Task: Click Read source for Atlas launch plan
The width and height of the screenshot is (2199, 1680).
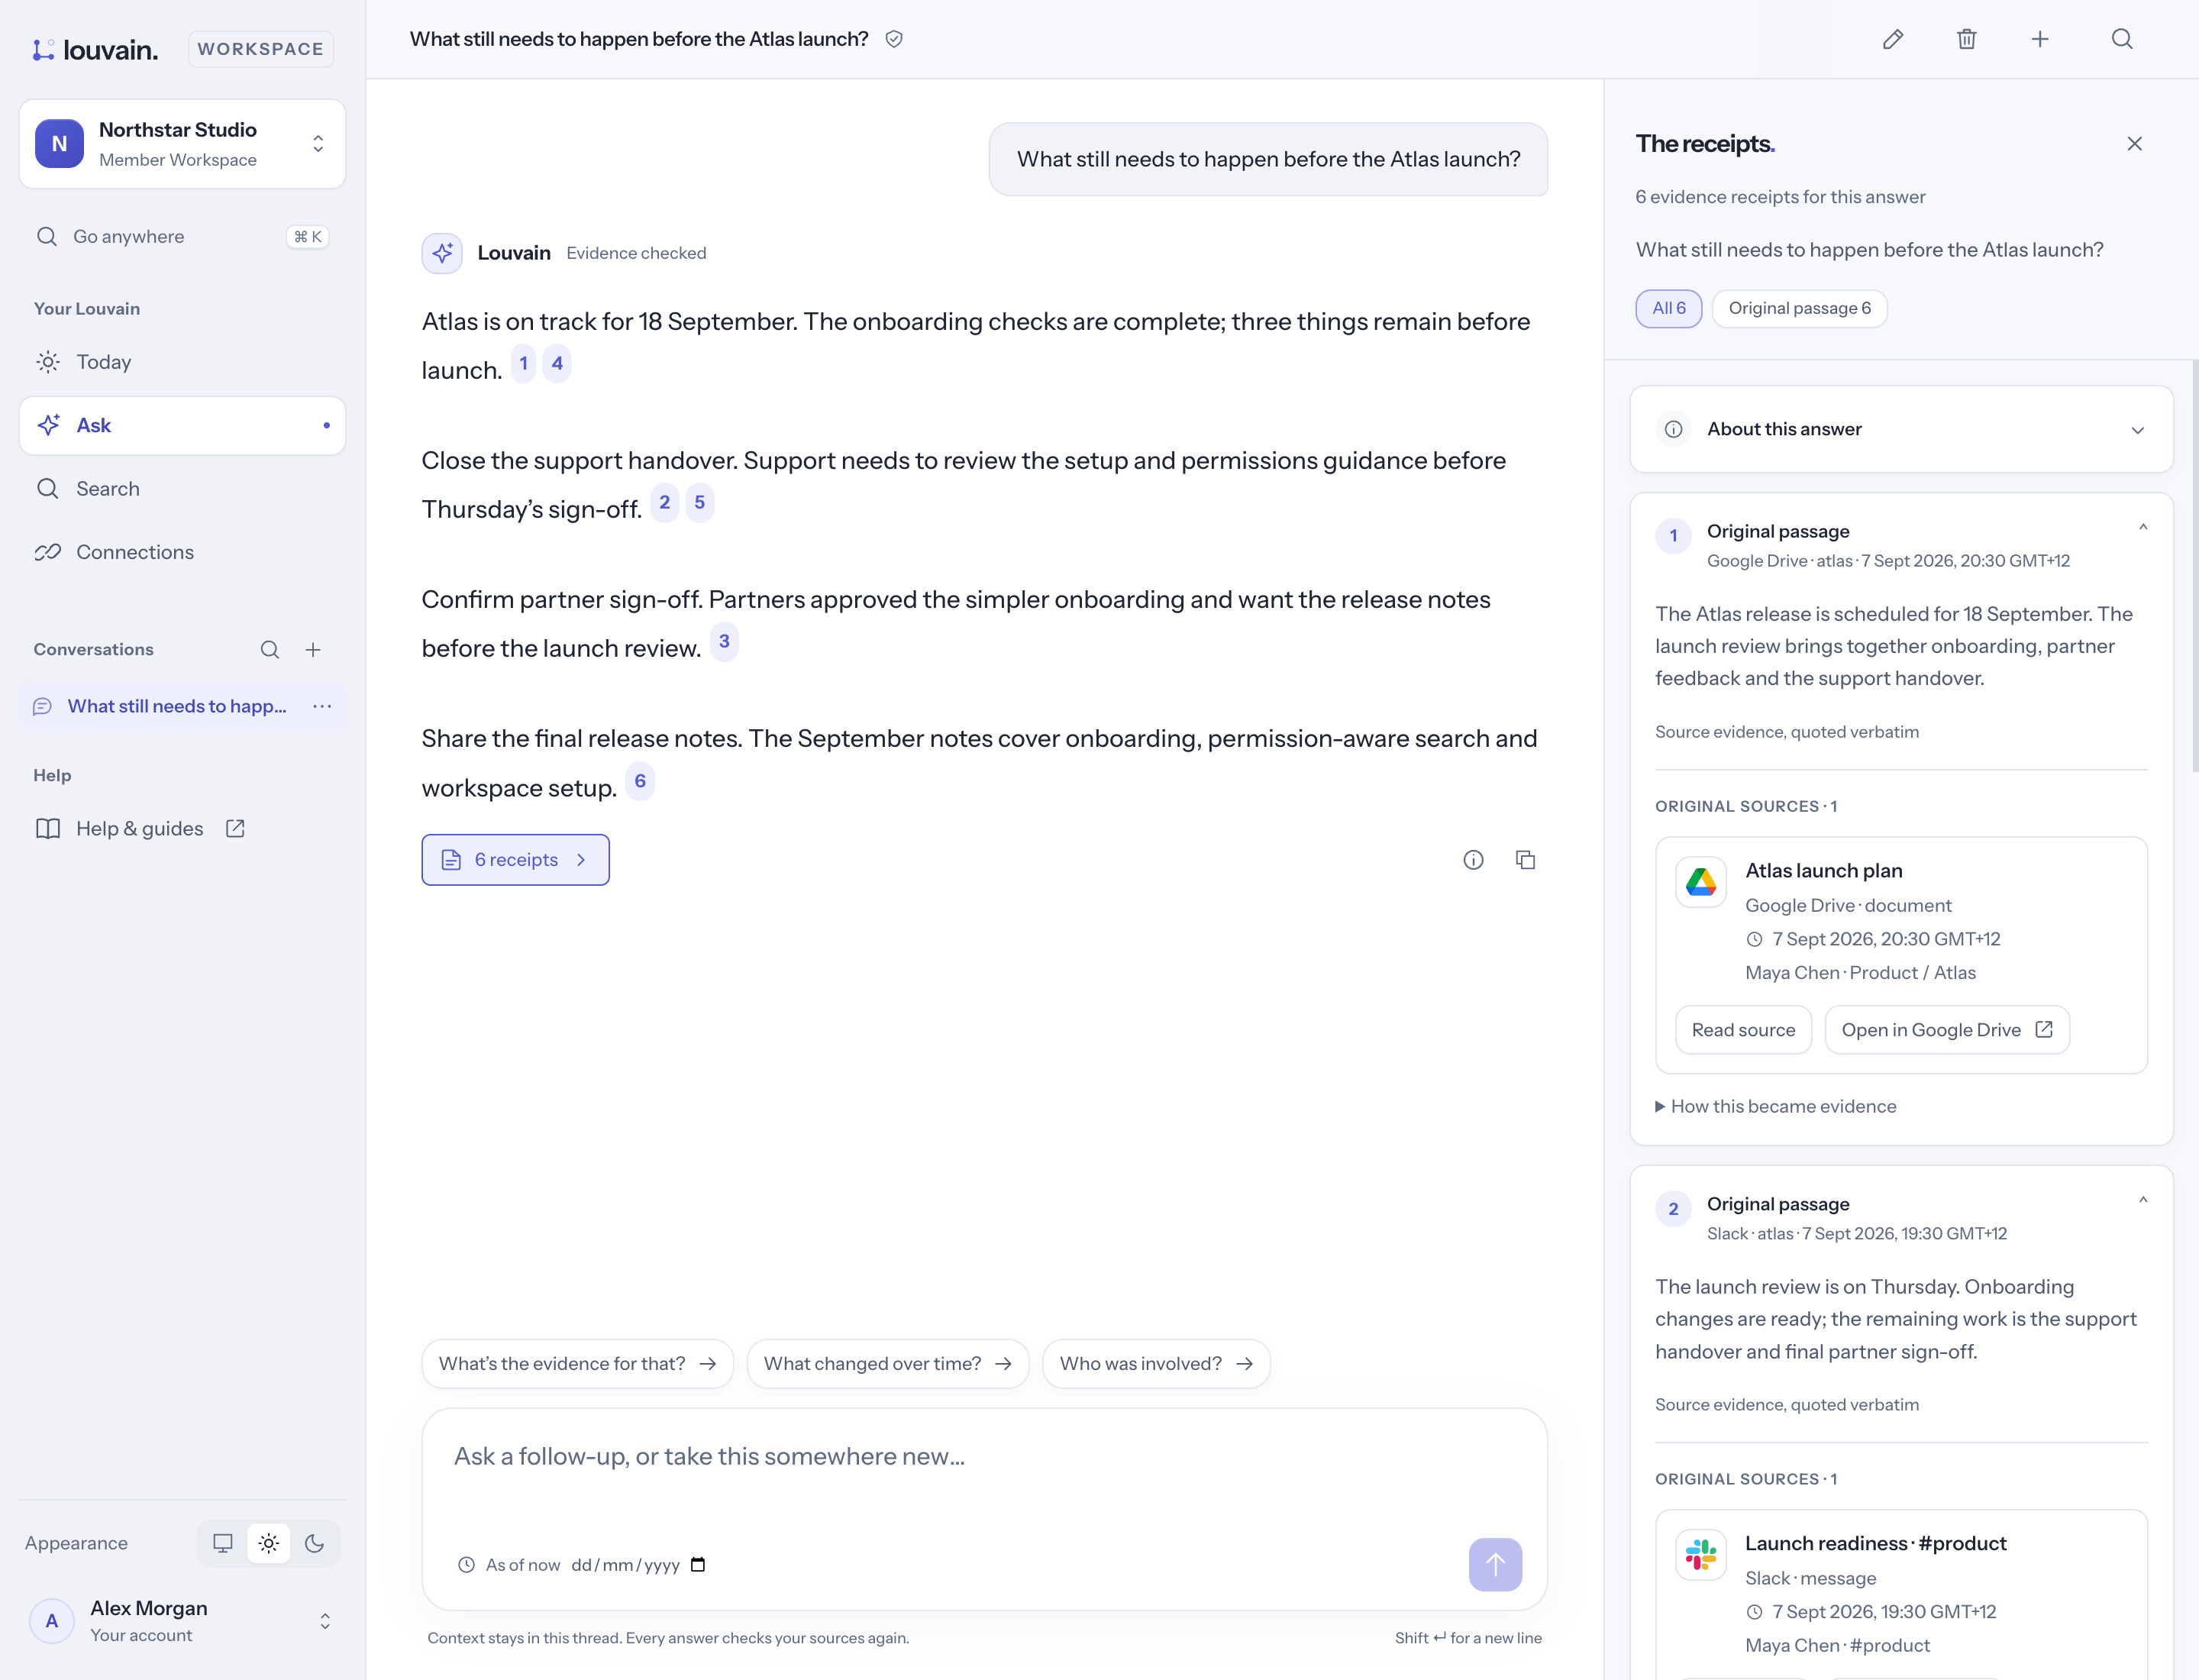Action: click(1743, 1030)
